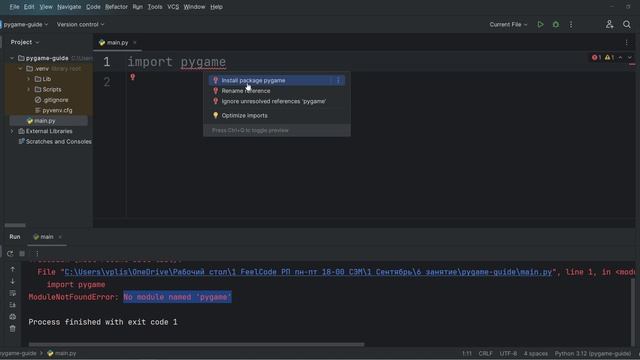The height and width of the screenshot is (360, 640).
Task: Open the add user account icon
Action: tap(609, 24)
